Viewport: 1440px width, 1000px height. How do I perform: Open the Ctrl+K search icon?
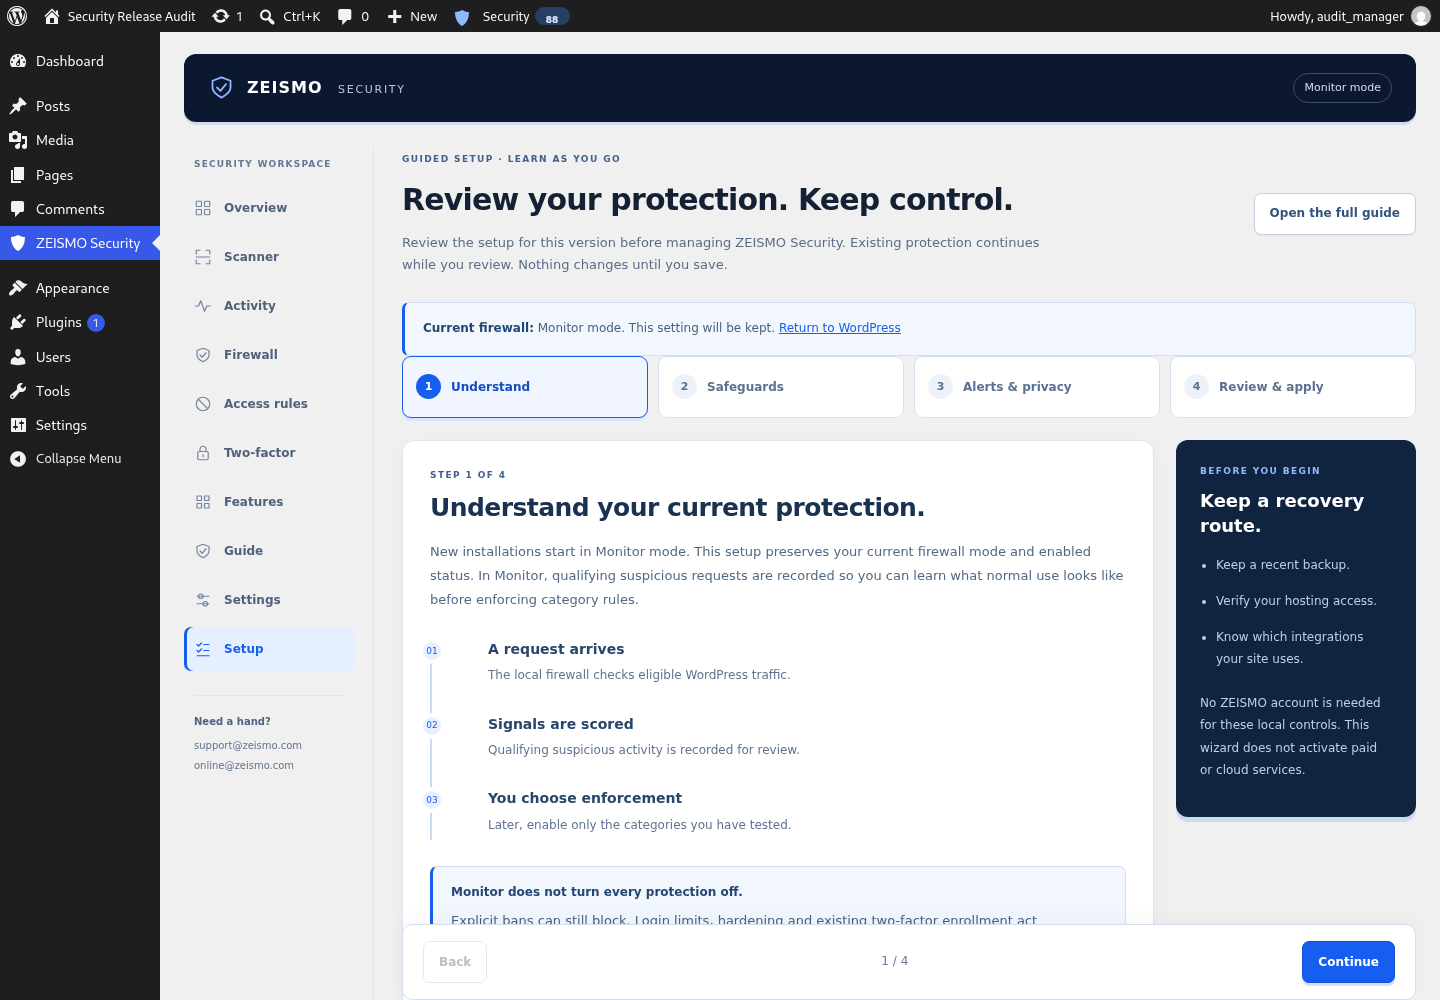click(267, 16)
